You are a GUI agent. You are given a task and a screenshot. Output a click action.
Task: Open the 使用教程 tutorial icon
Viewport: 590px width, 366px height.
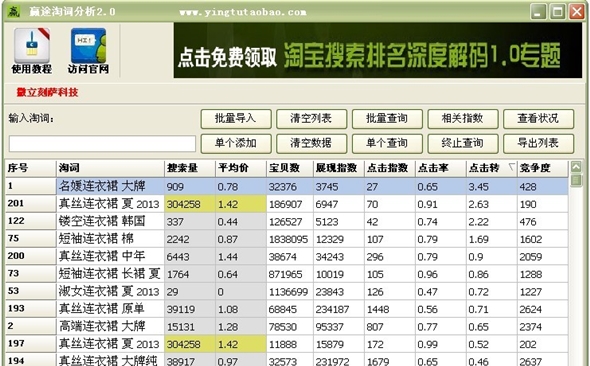32,51
